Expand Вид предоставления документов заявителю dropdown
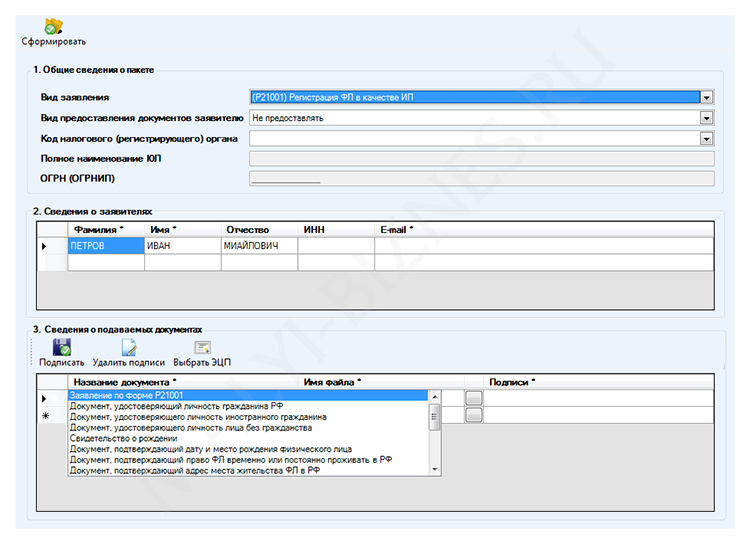750x544 pixels. (706, 118)
